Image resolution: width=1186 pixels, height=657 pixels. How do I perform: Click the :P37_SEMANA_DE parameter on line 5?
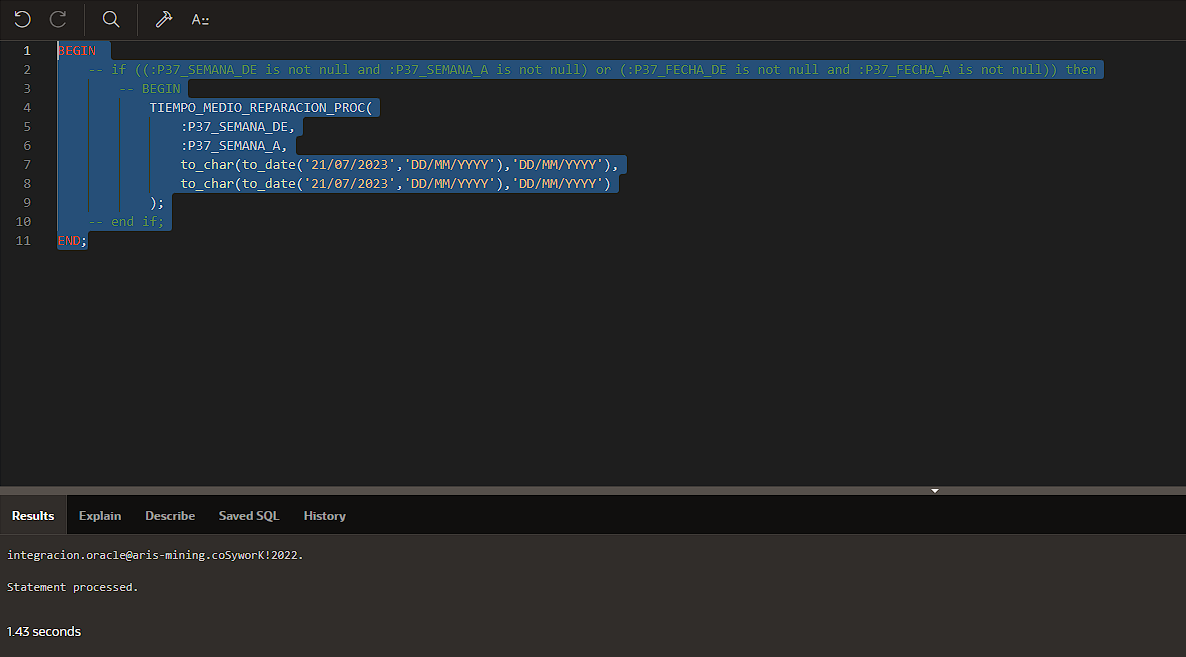(x=238, y=127)
